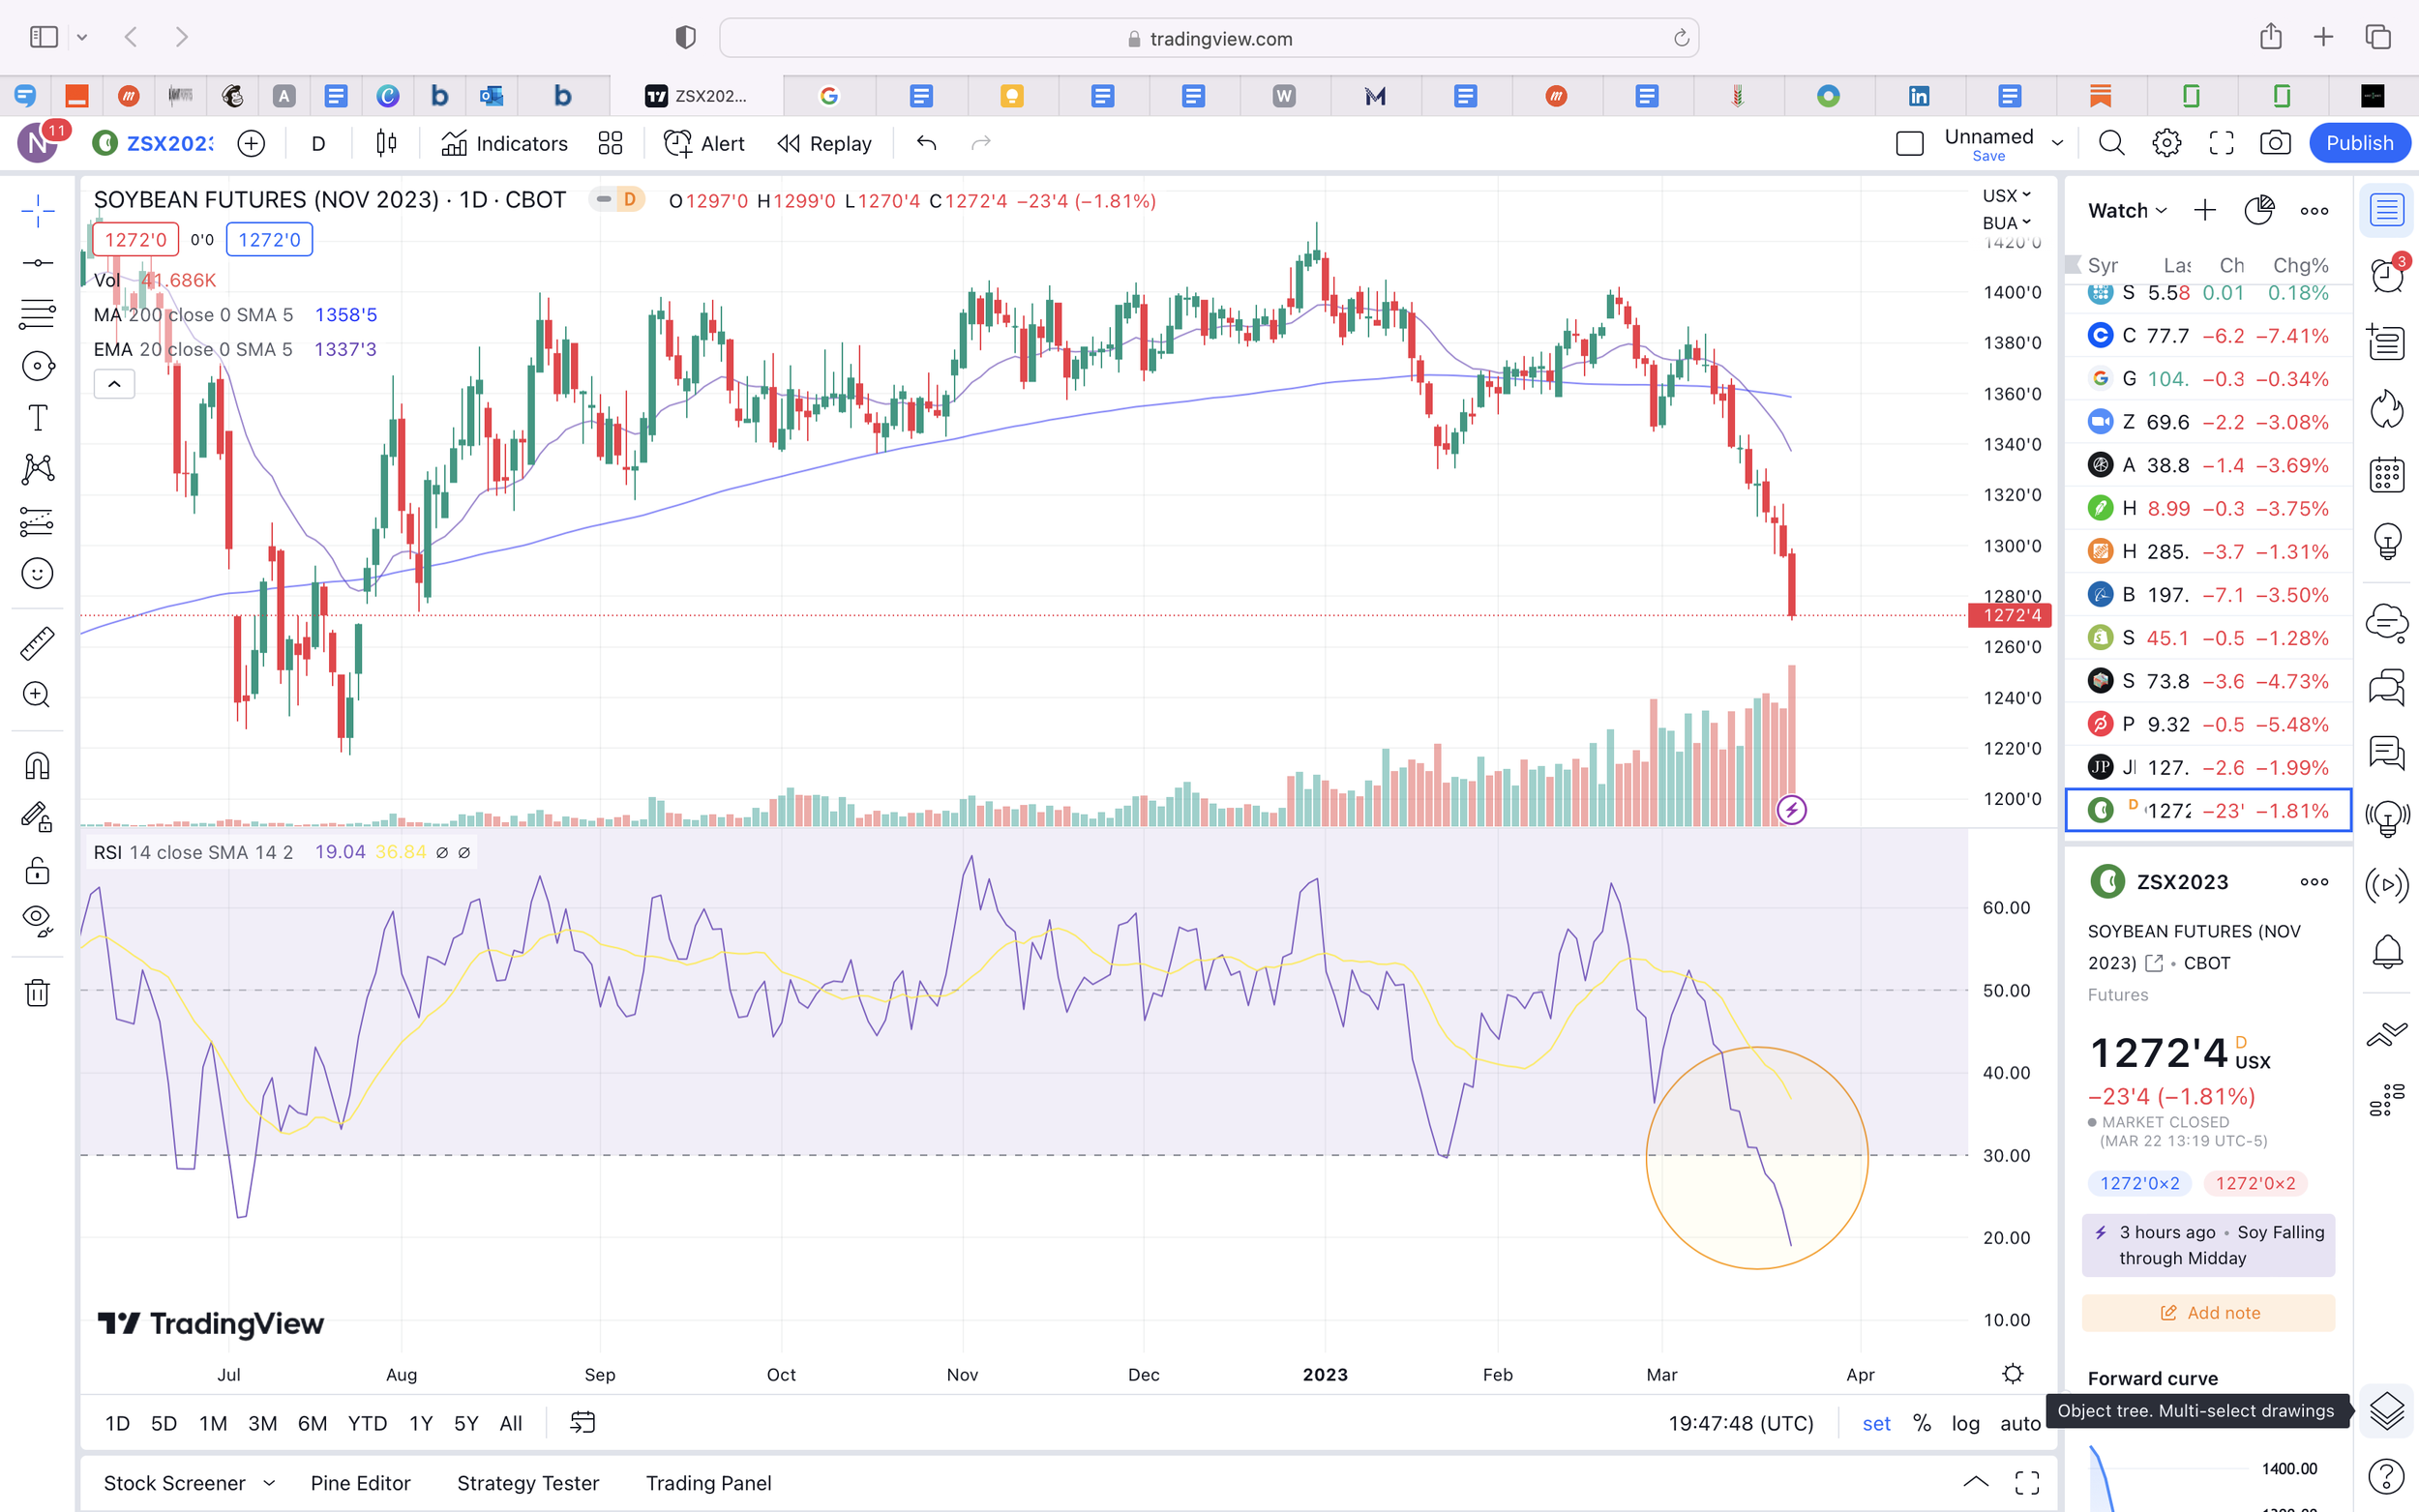Open the Stock Screener dropdown arrow
This screenshot has height=1512, width=2419.
point(269,1483)
